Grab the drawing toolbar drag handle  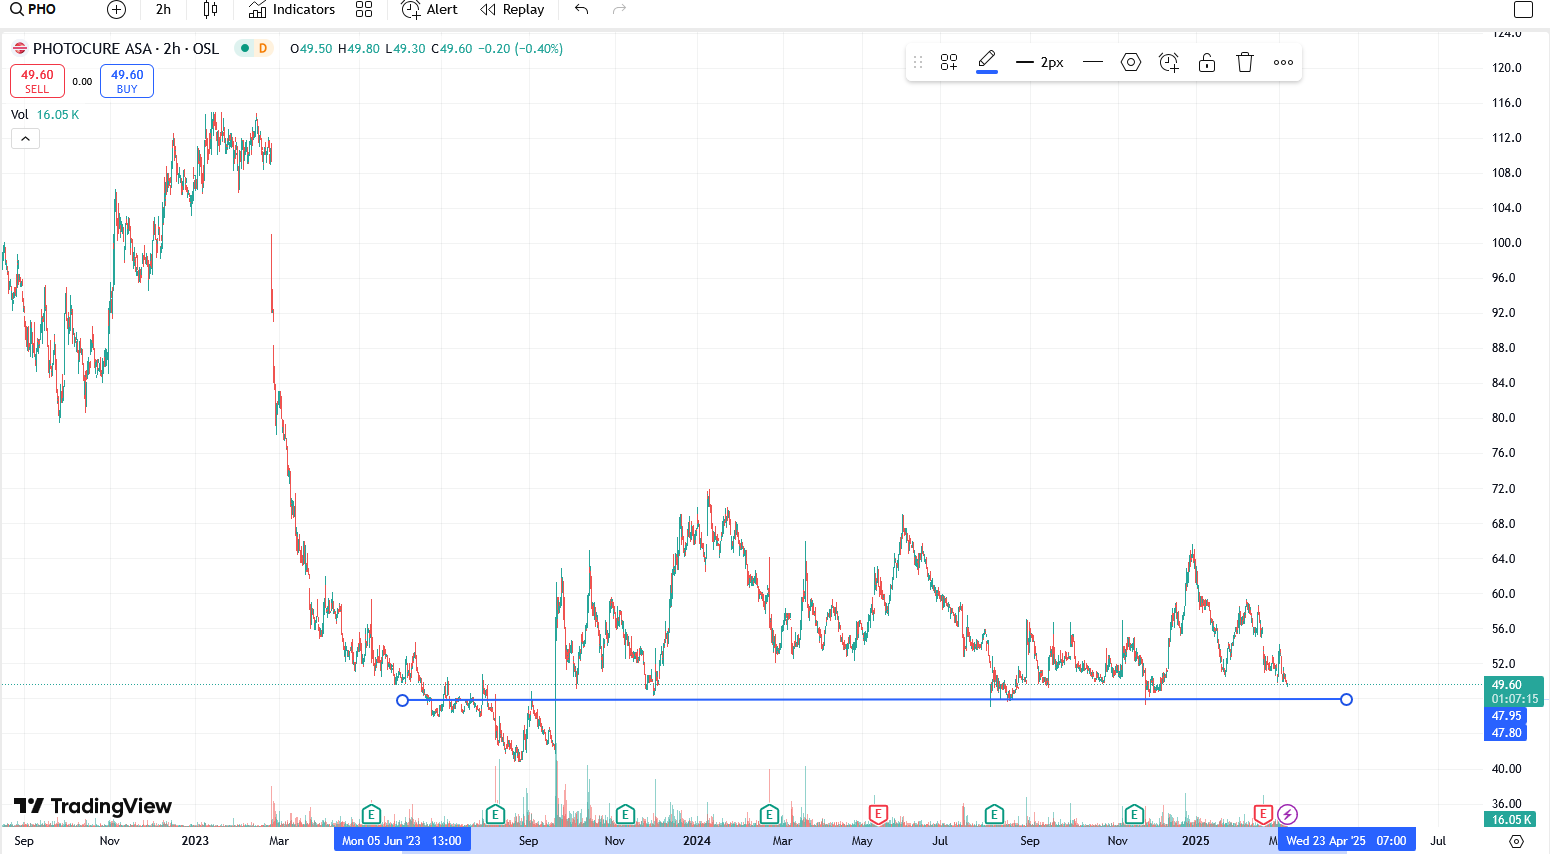(x=918, y=62)
